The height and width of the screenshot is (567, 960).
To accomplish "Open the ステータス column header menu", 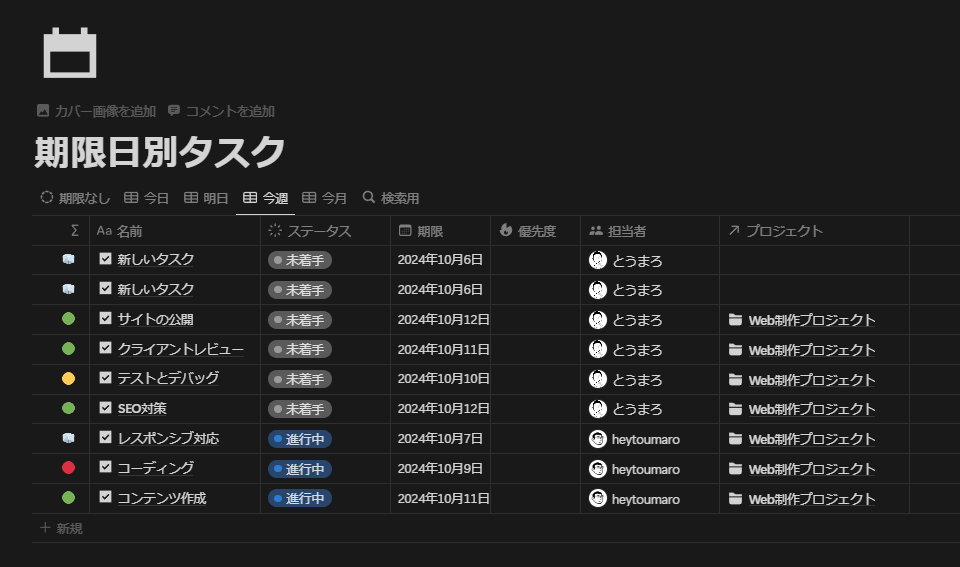I will (318, 231).
